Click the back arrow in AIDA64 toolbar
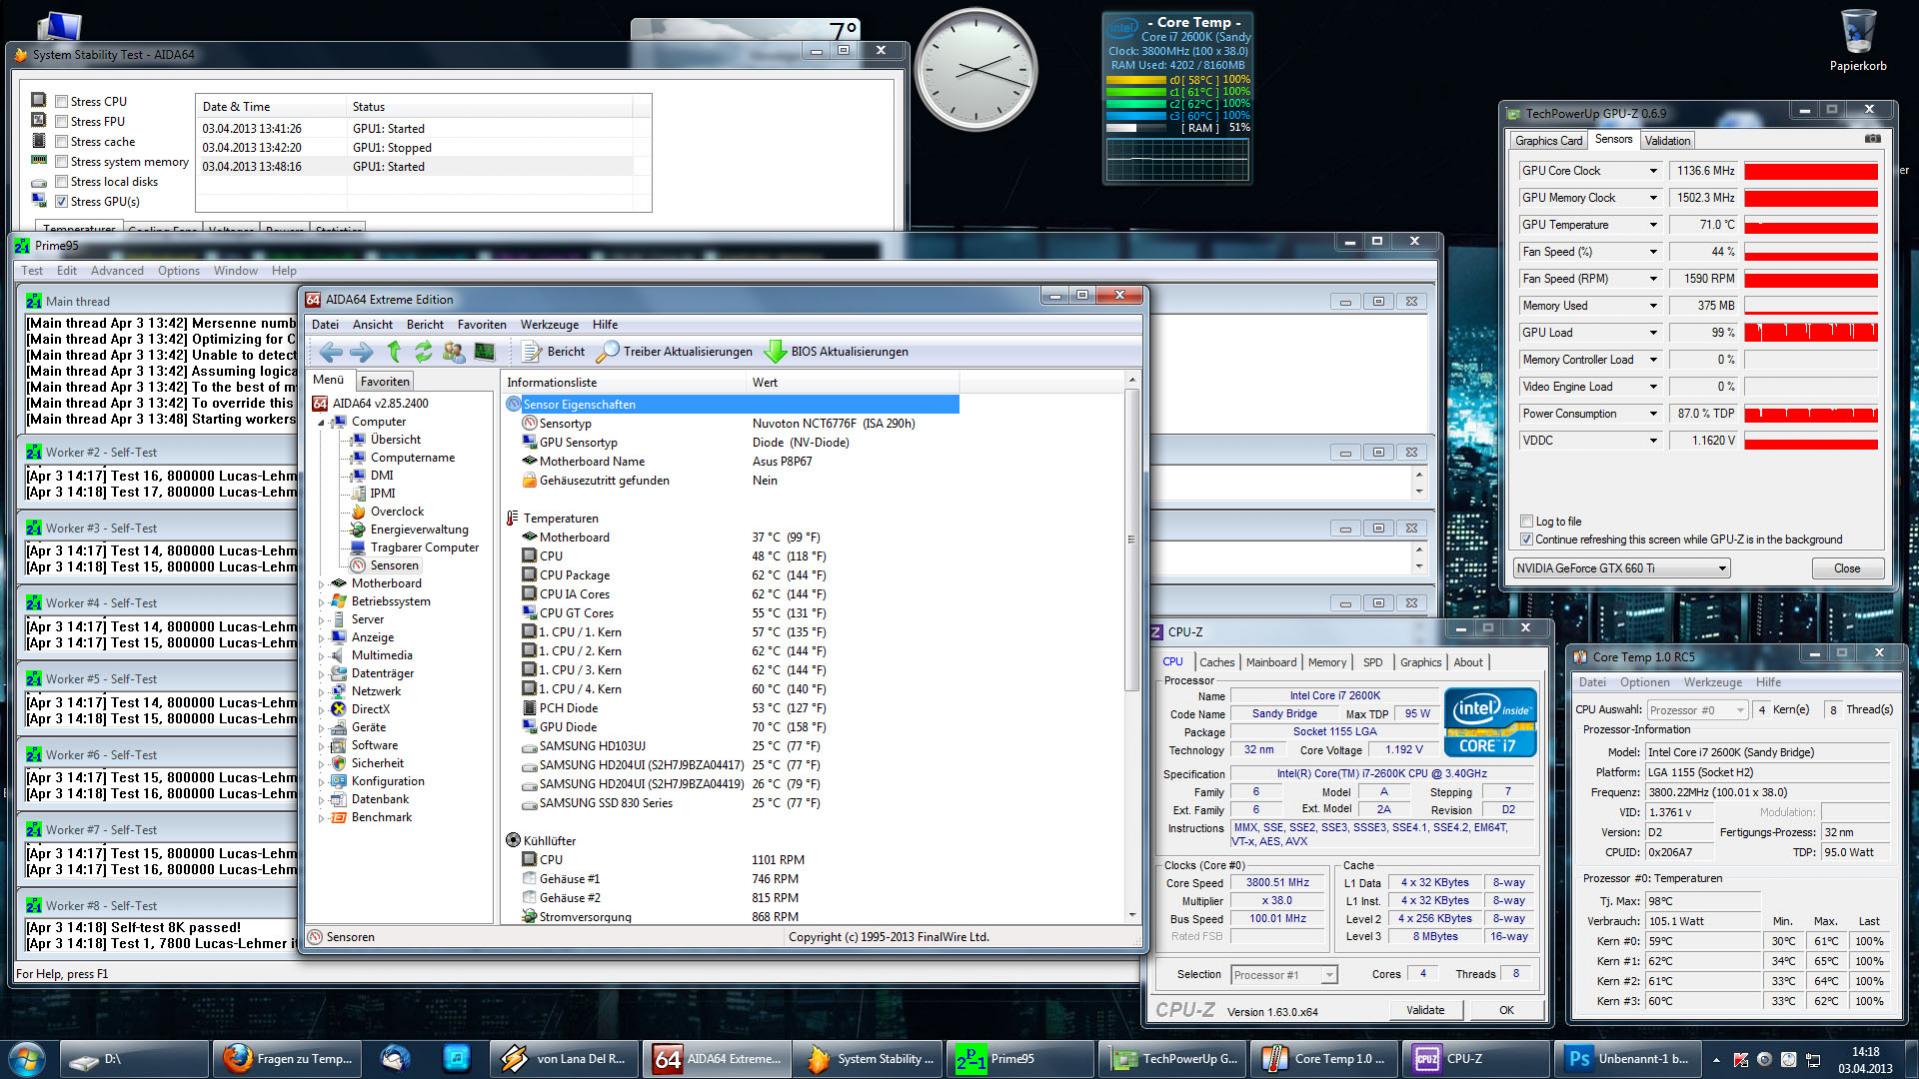Screen dimensions: 1919x1079 coord(331,352)
